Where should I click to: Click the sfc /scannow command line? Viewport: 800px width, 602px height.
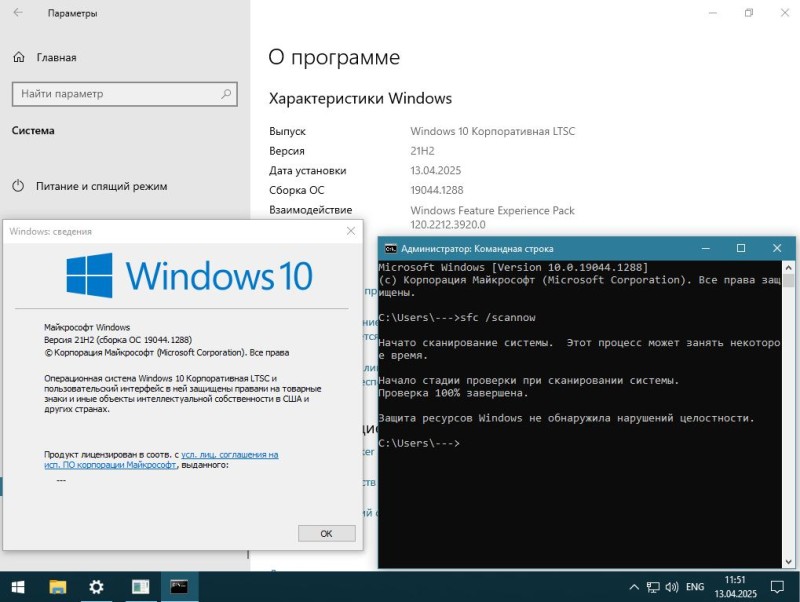[457, 317]
